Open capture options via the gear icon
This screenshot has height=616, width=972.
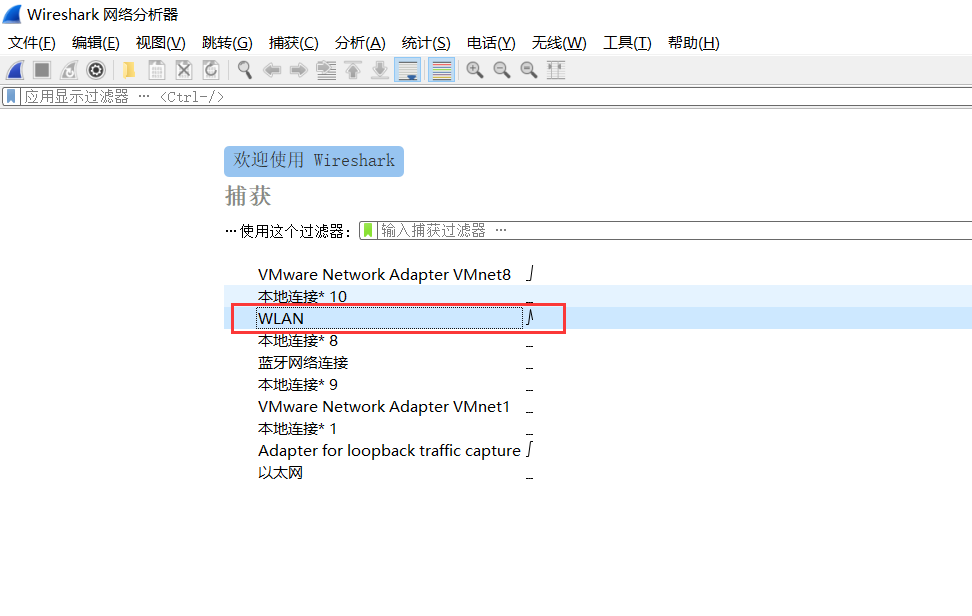click(x=96, y=69)
